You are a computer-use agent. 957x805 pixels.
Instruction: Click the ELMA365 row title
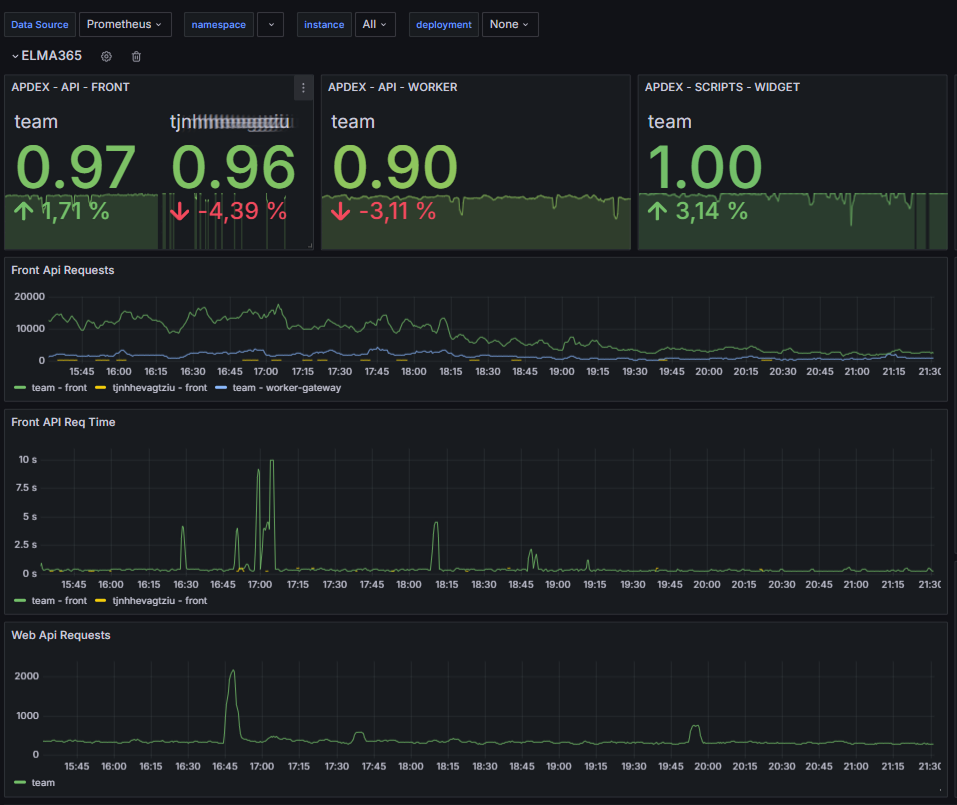pyautogui.click(x=51, y=56)
